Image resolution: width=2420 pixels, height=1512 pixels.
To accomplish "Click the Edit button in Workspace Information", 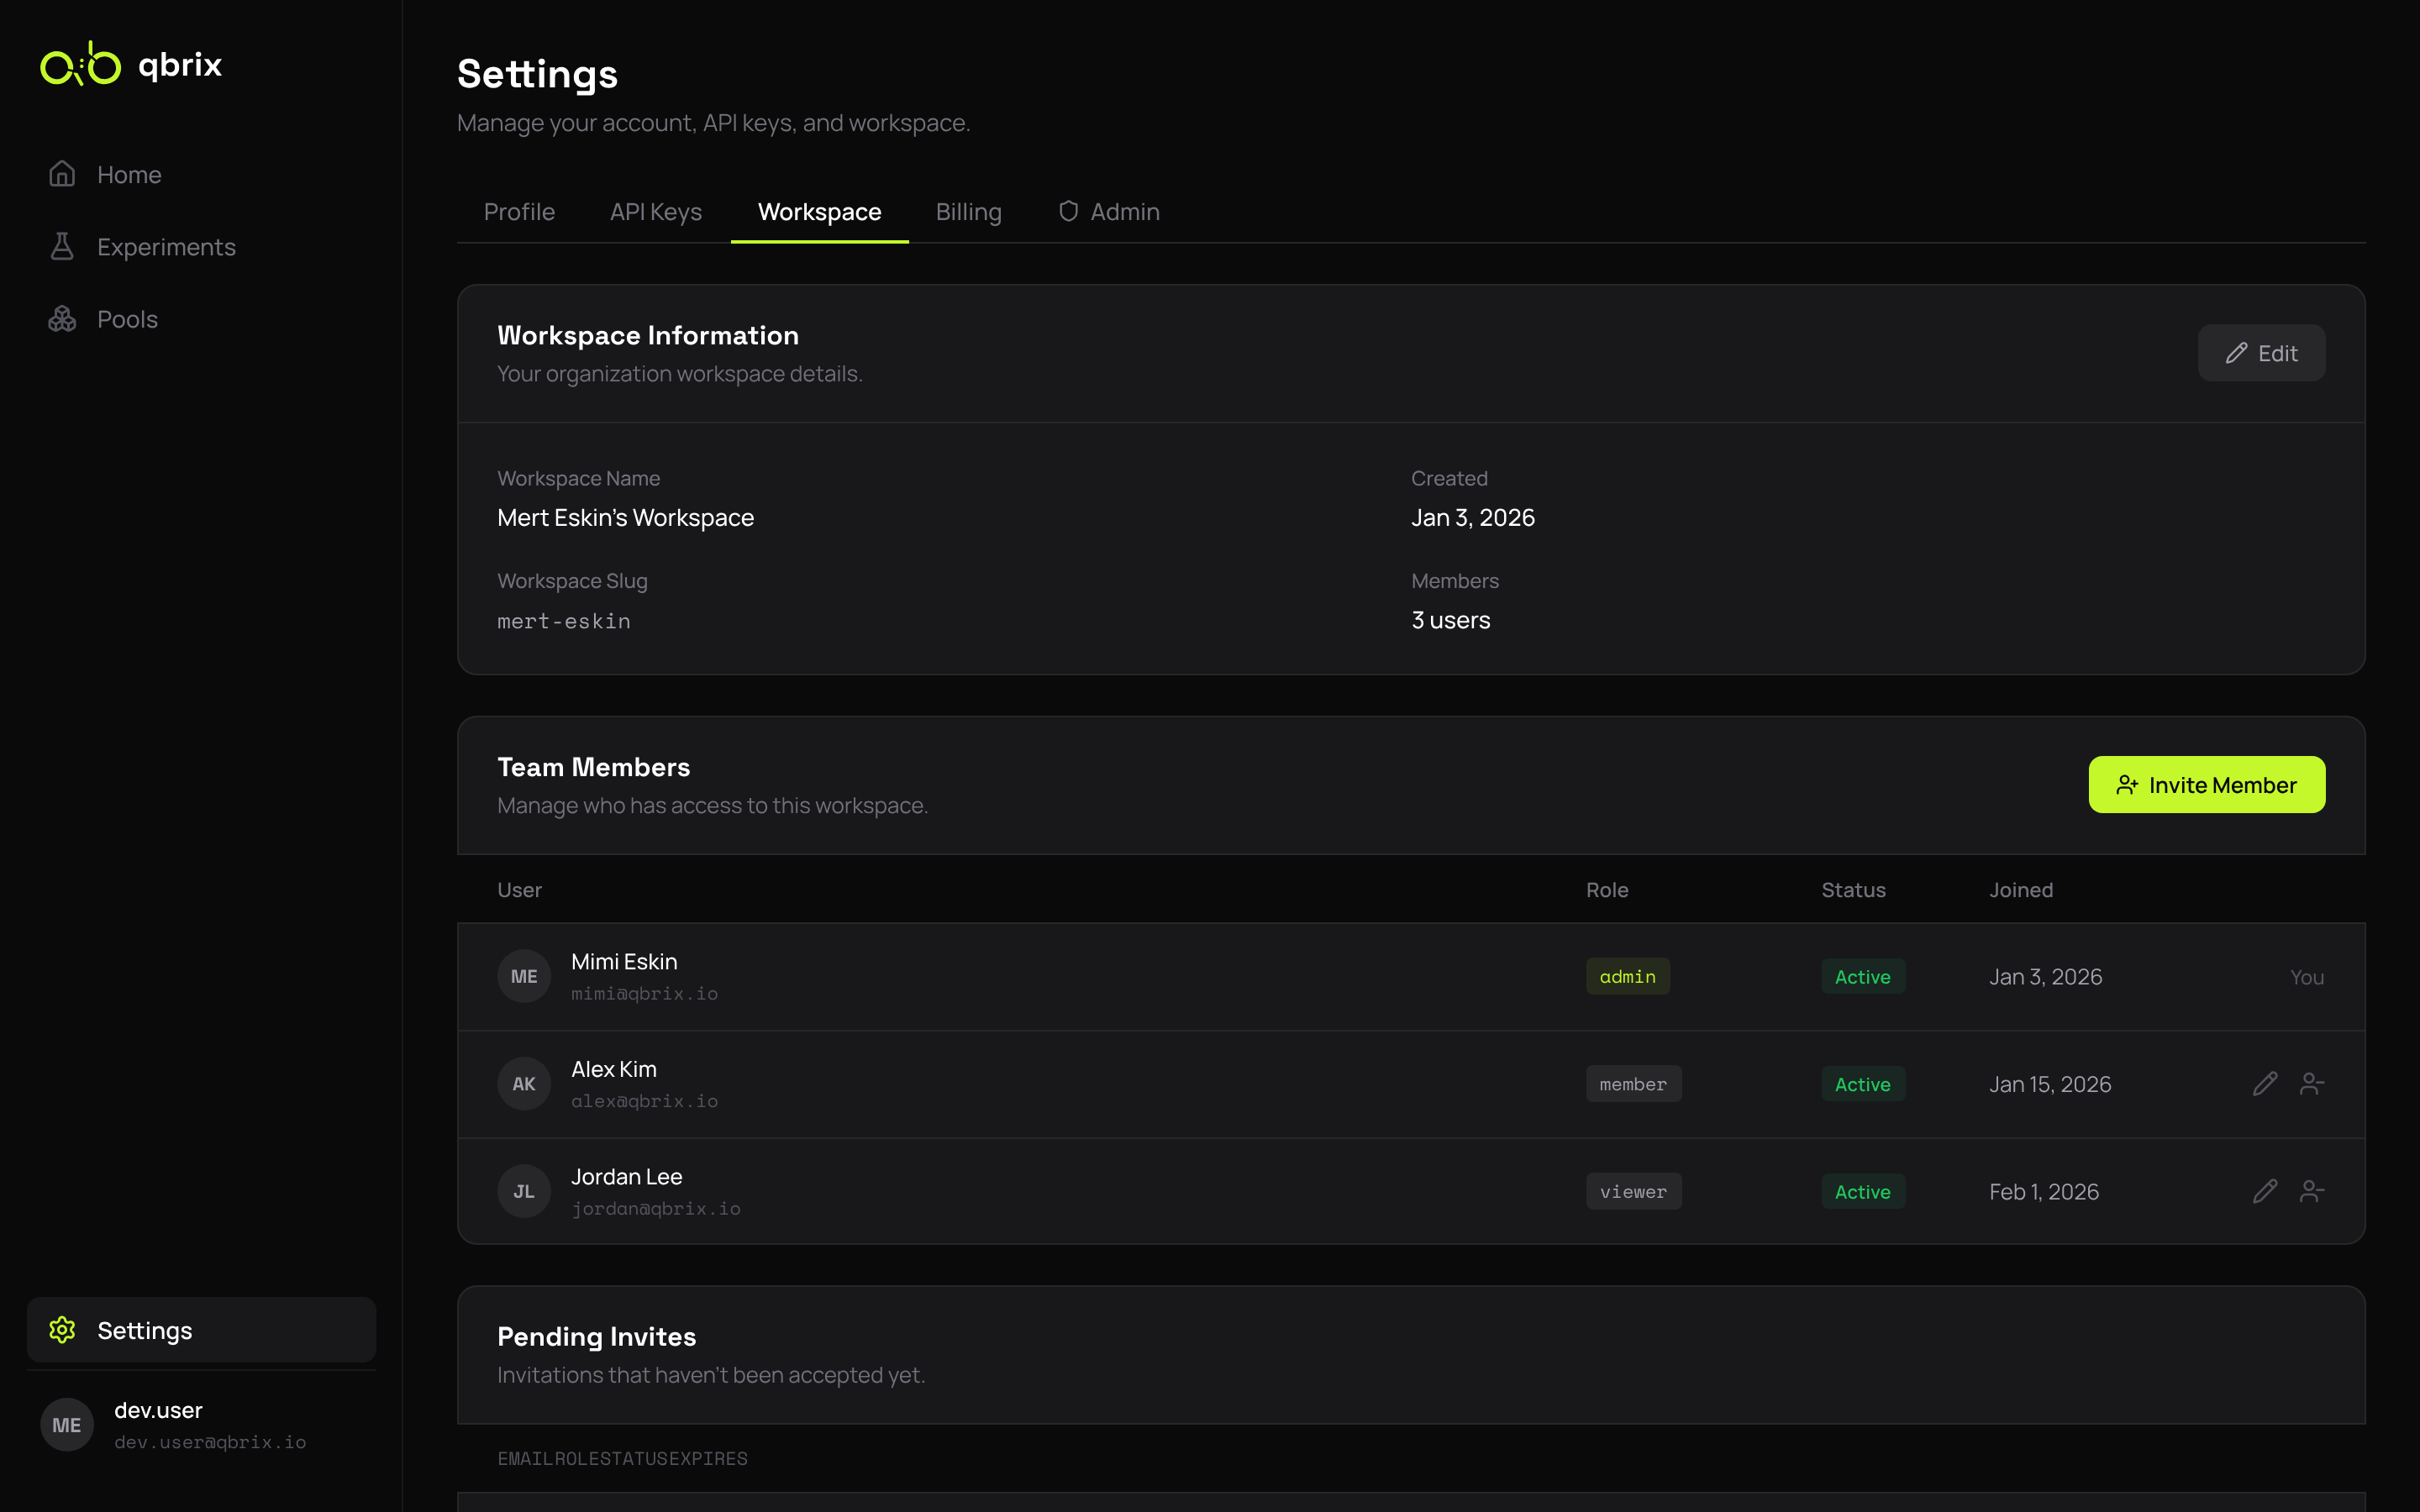I will pos(2261,352).
